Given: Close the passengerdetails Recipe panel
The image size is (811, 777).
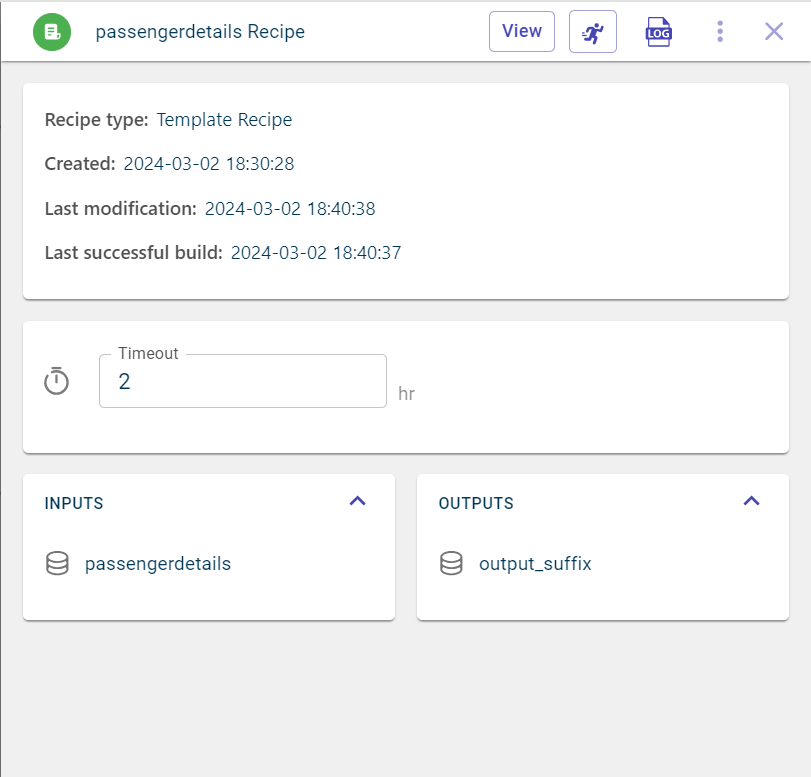Looking at the screenshot, I should (x=774, y=32).
